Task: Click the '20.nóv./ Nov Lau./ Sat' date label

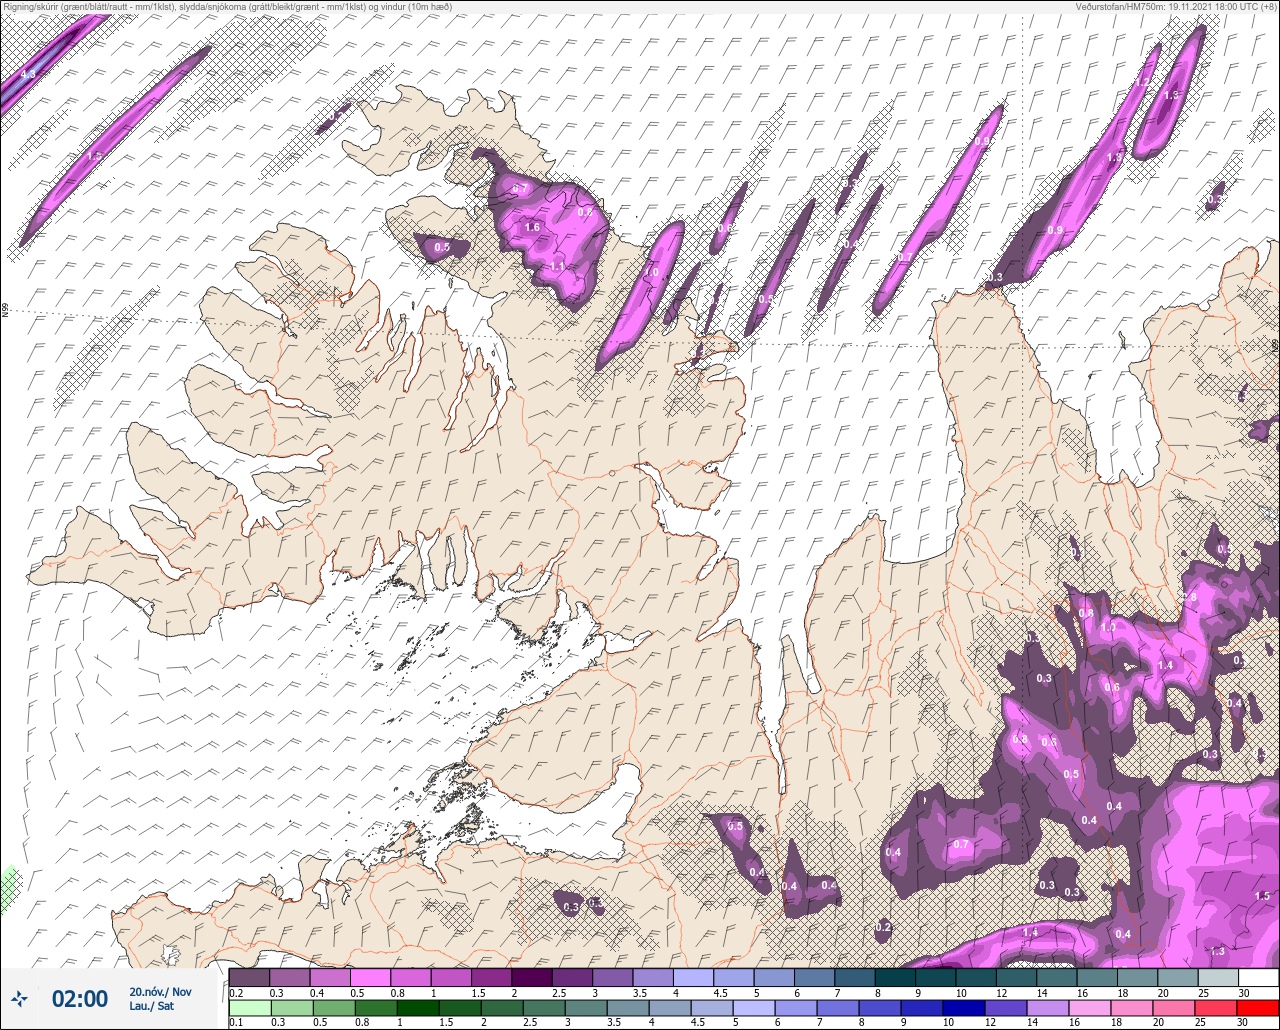Action: pos(160,999)
